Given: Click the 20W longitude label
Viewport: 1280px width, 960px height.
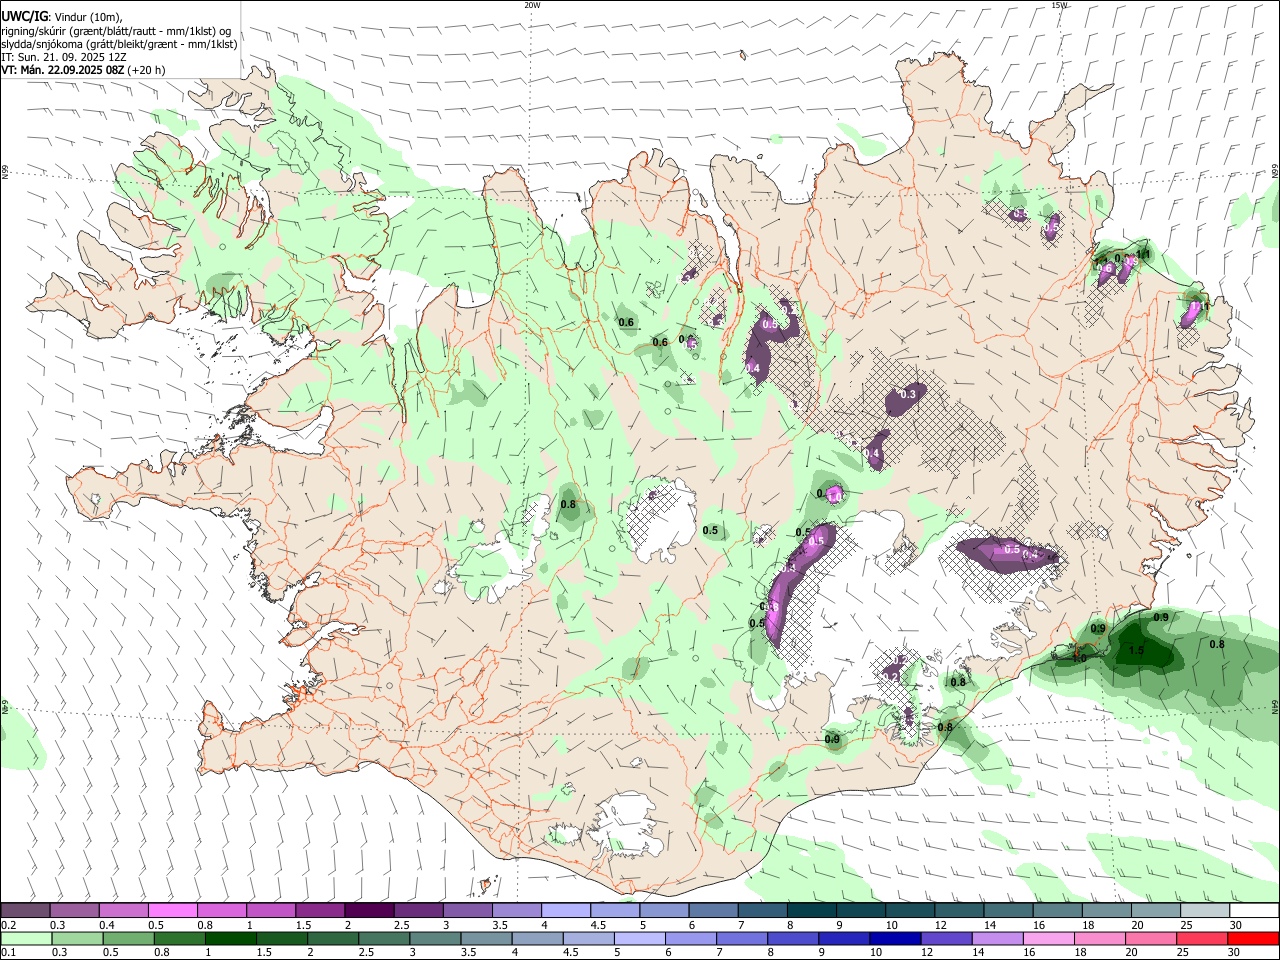Looking at the screenshot, I should 532,5.
